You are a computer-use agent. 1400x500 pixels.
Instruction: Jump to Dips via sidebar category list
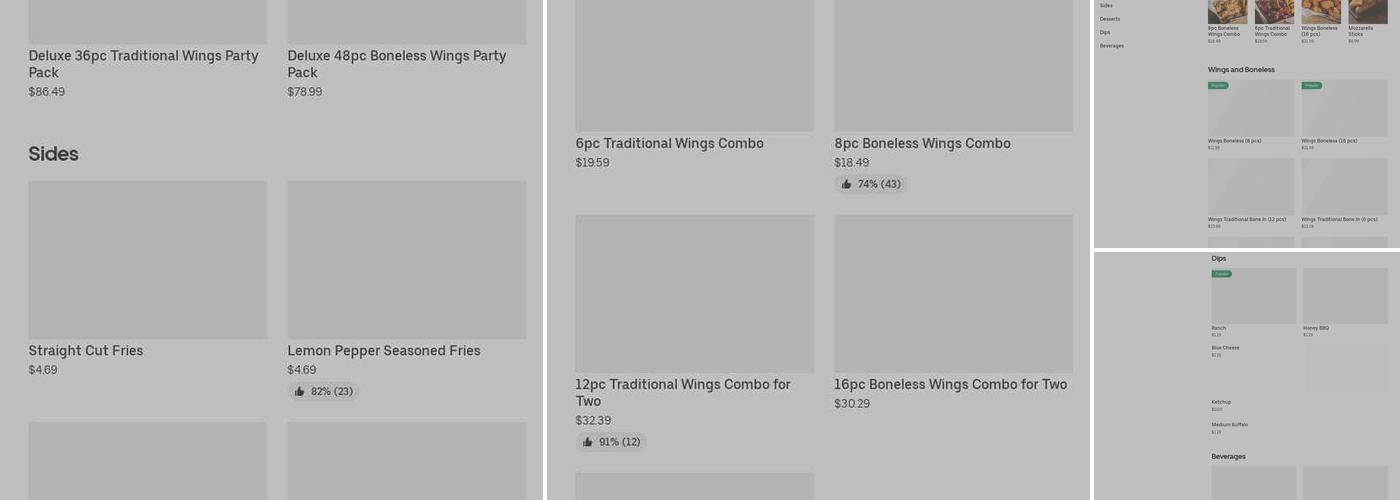[x=1105, y=32]
